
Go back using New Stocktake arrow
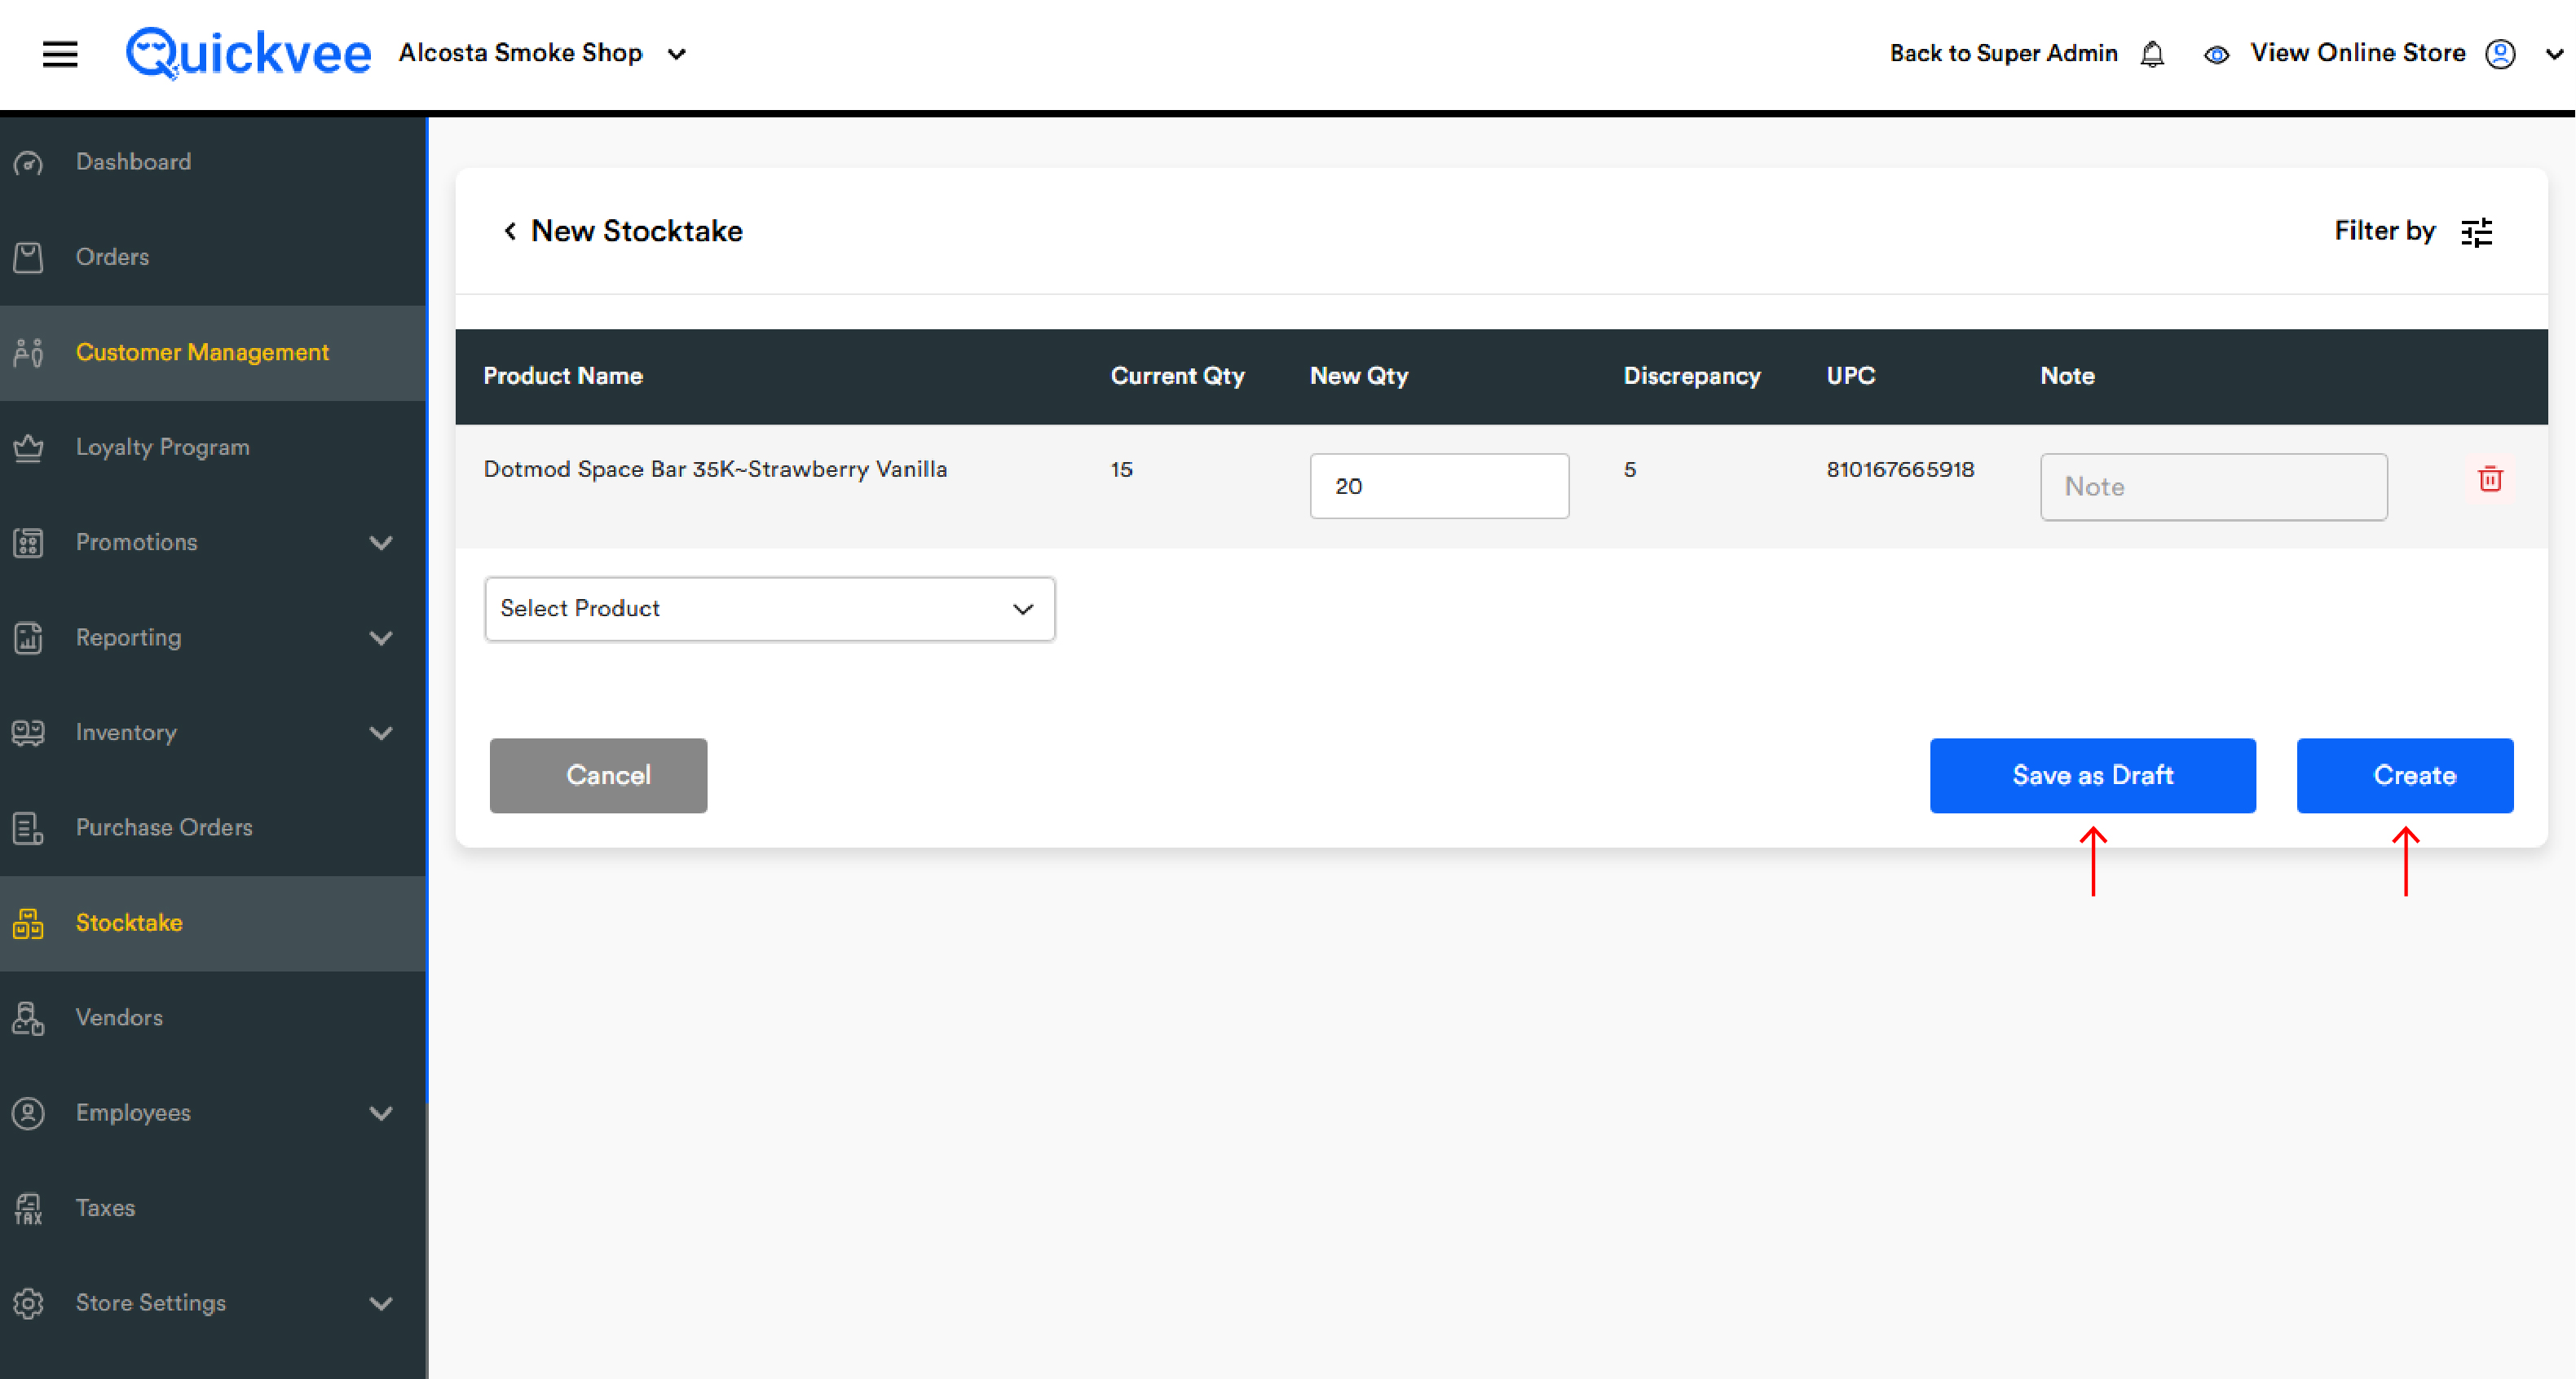pyautogui.click(x=510, y=231)
